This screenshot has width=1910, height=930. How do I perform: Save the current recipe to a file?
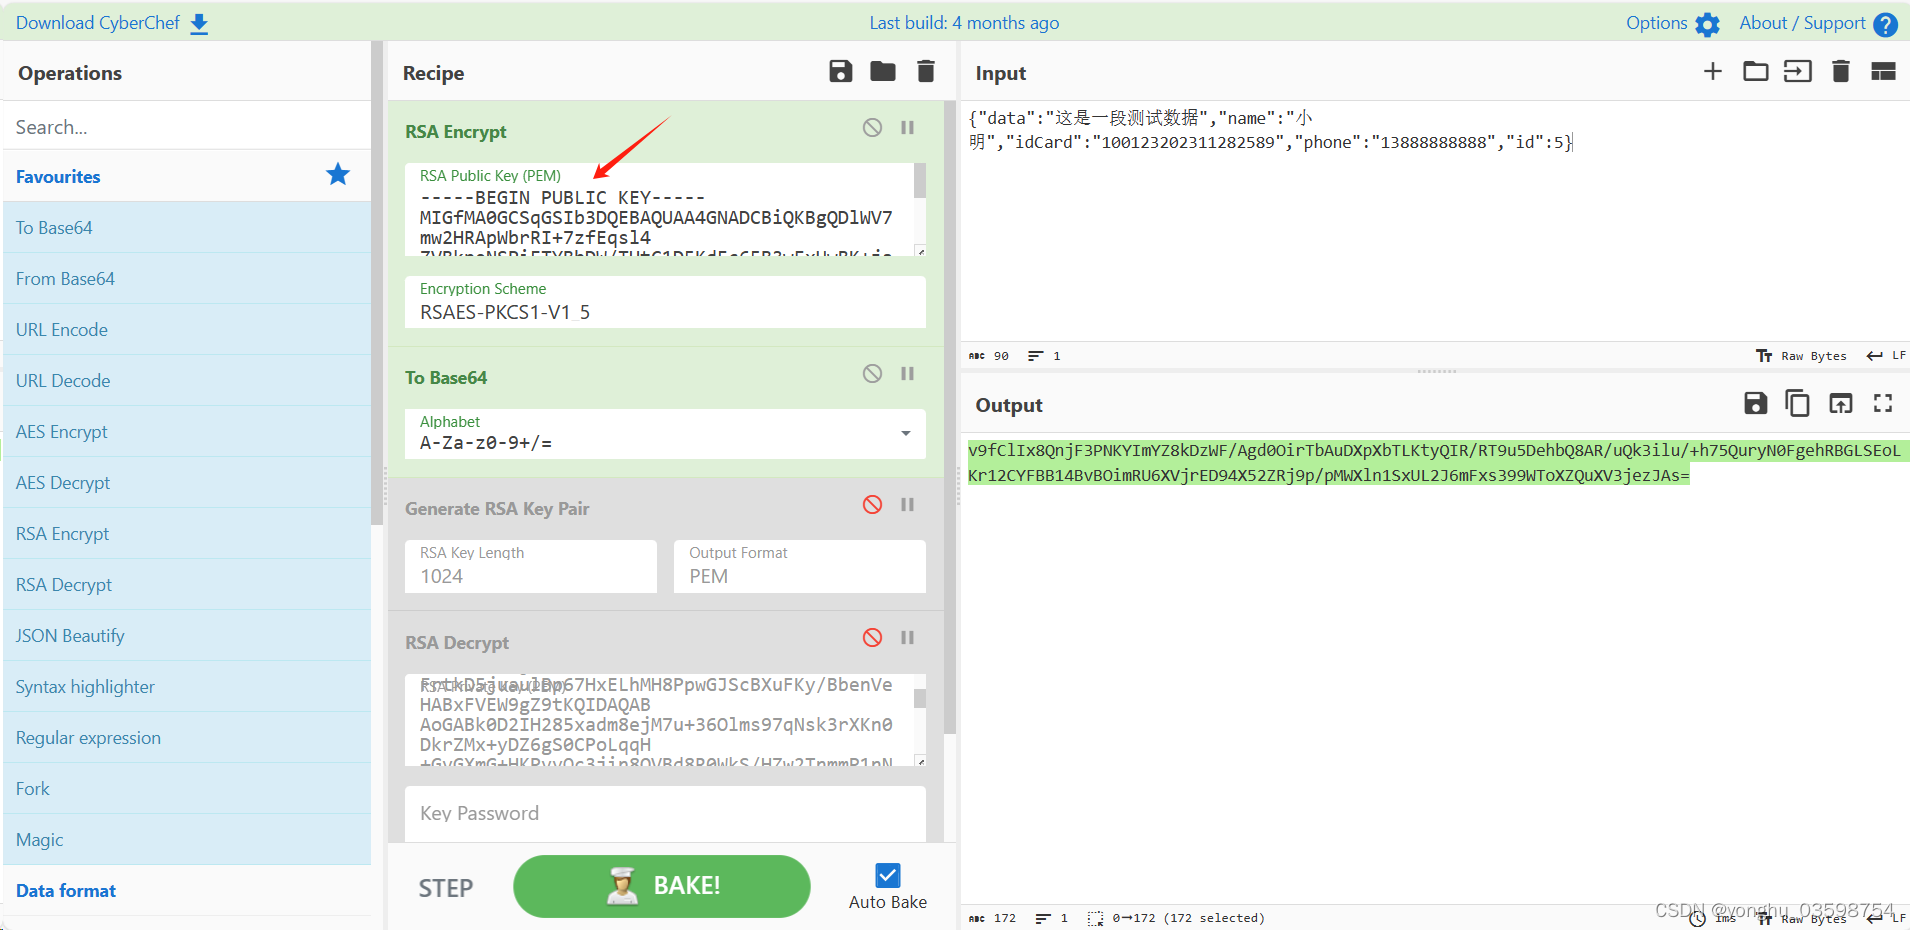pos(840,71)
